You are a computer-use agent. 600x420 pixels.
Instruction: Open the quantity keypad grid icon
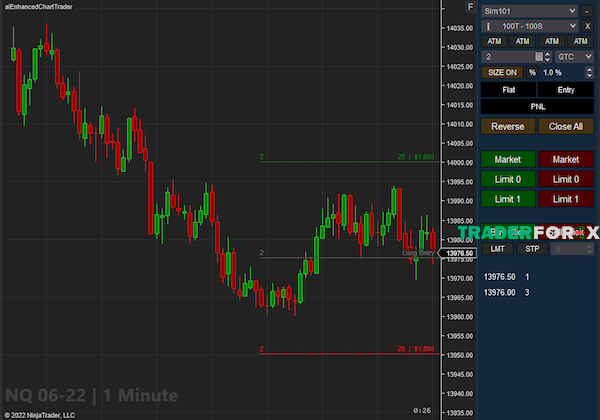pyautogui.click(x=539, y=57)
